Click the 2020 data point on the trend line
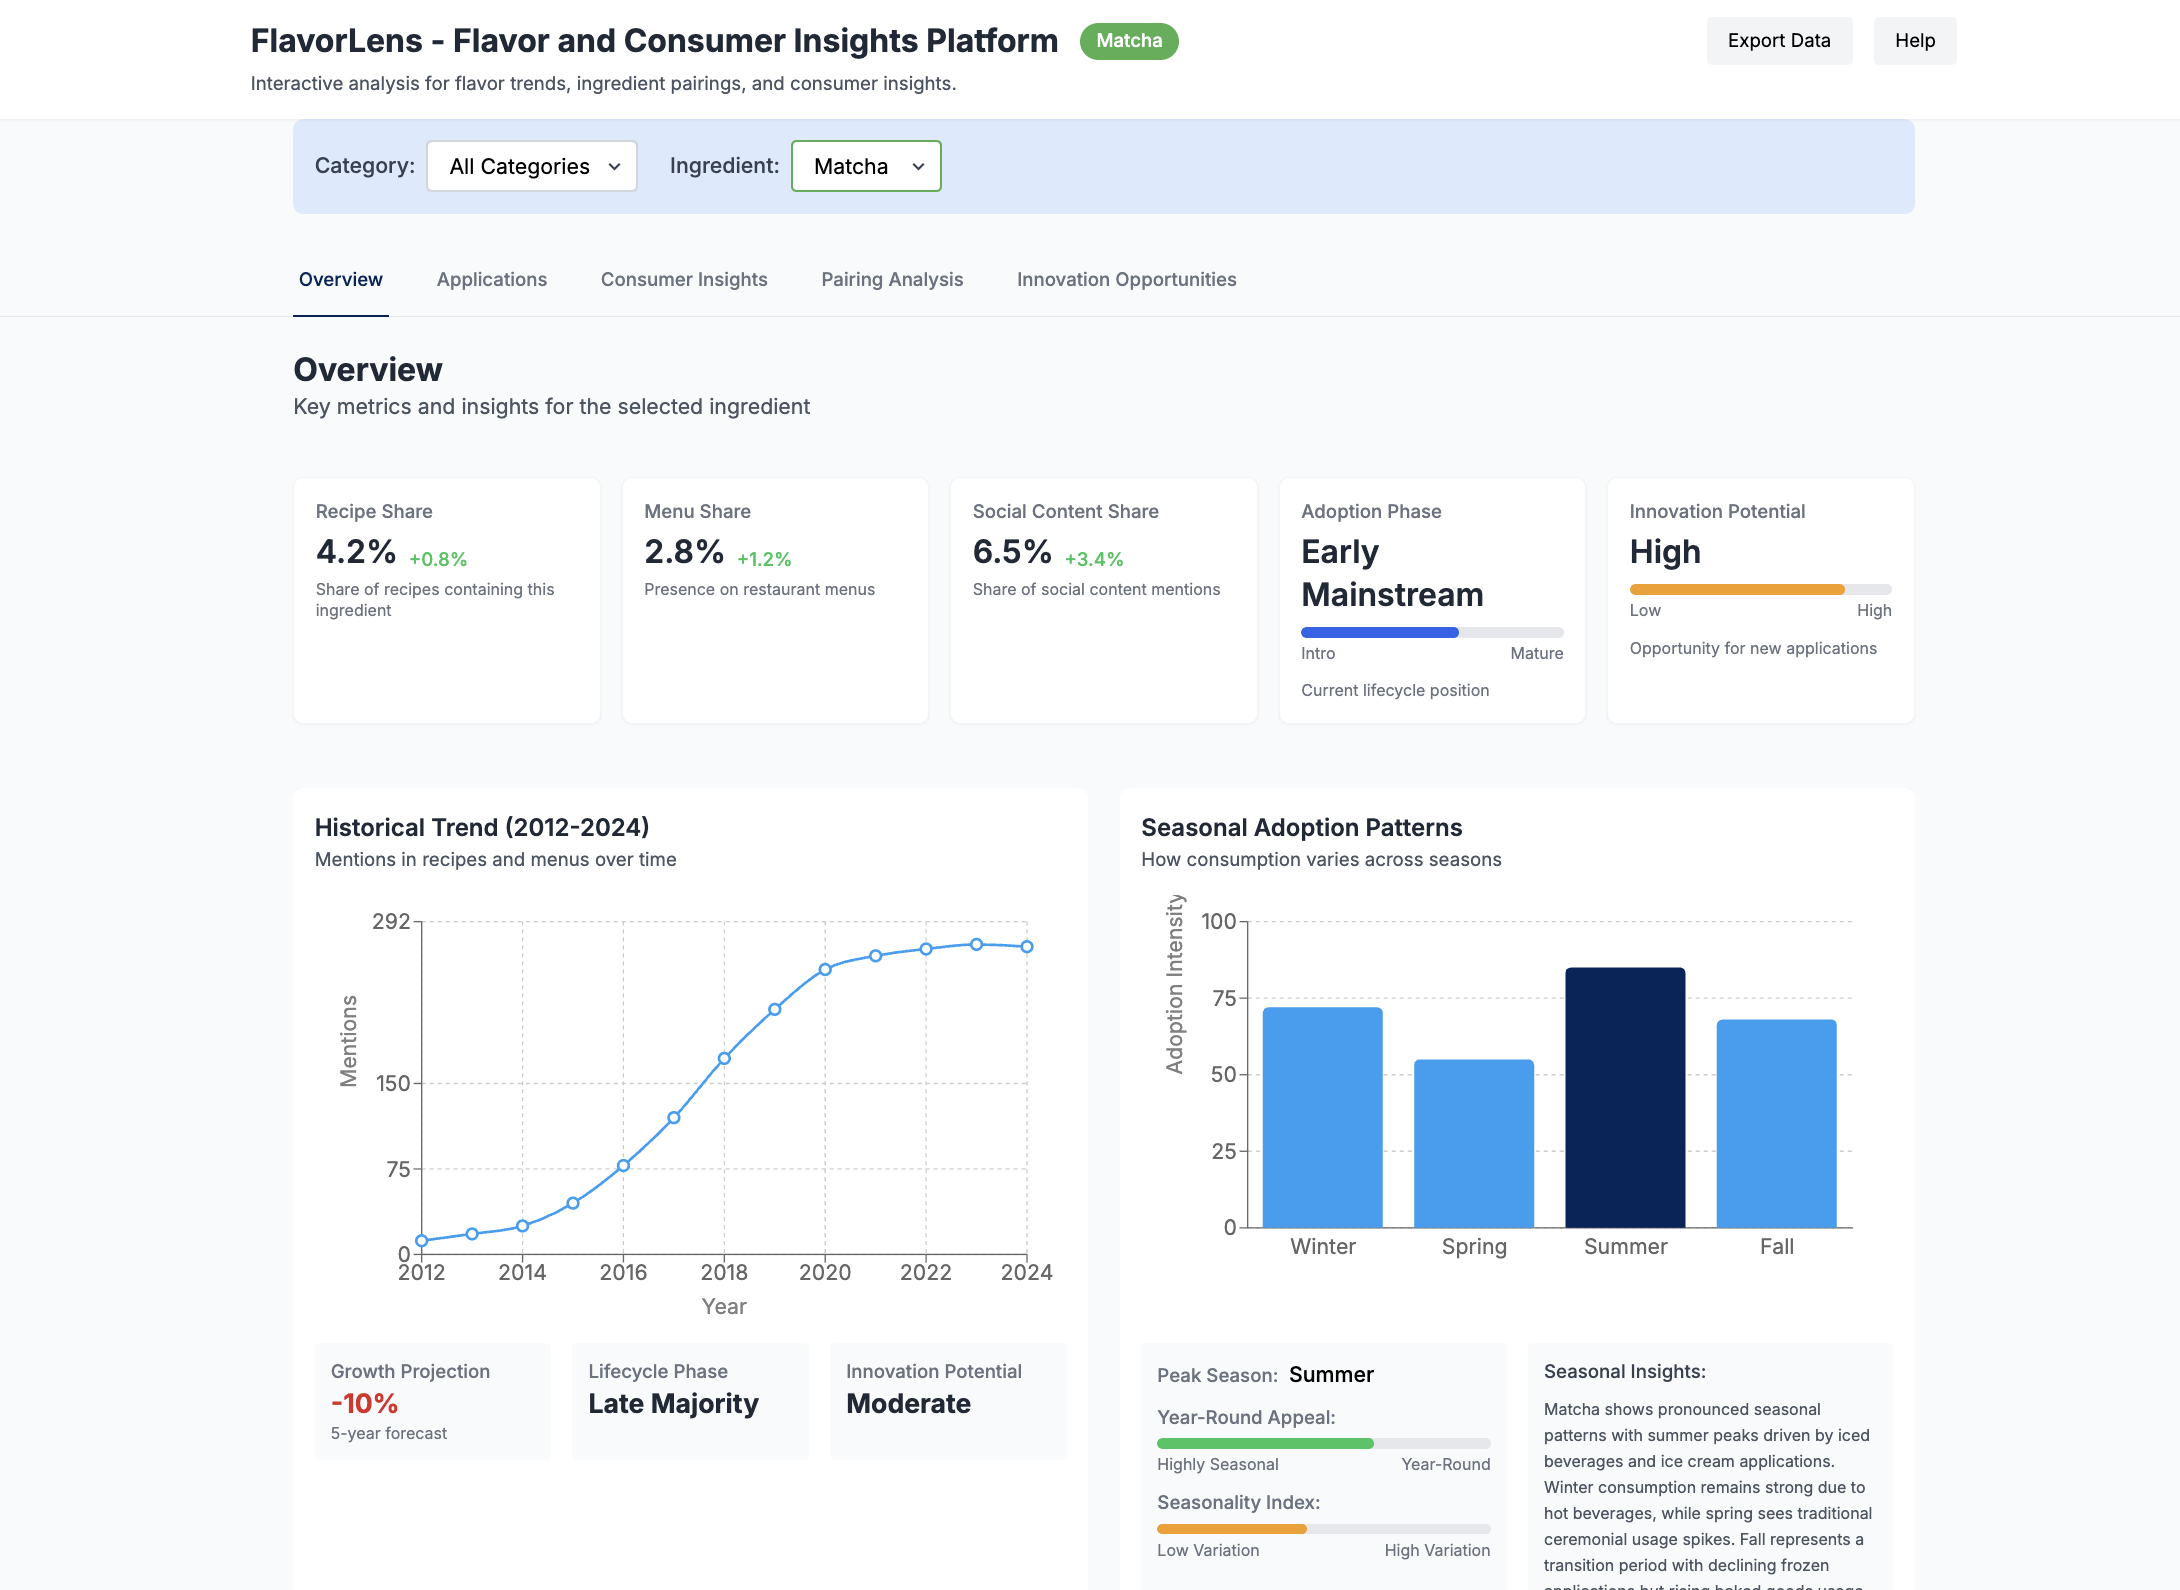Viewport: 2180px width, 1590px height. (825, 969)
